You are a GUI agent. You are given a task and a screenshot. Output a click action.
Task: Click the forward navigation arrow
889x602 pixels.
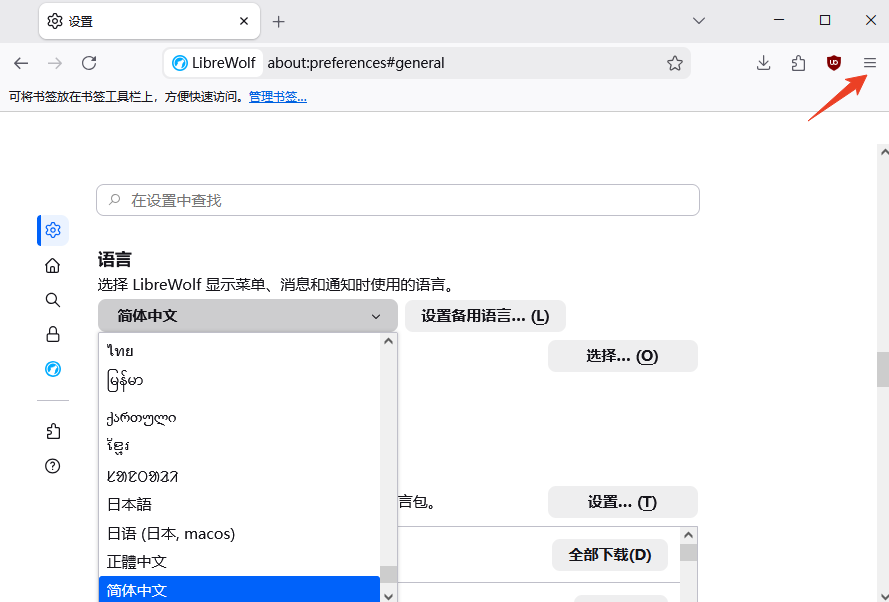[x=55, y=63]
